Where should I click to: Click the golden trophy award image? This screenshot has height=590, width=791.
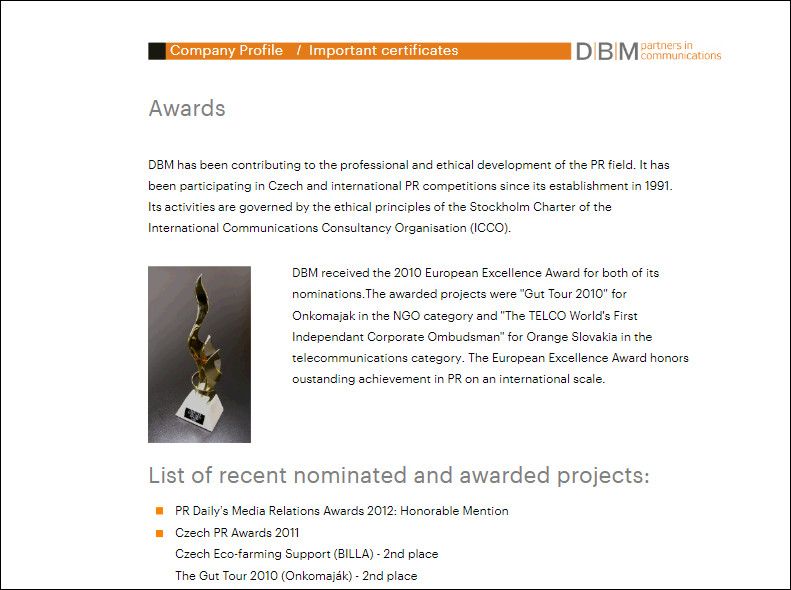199,355
